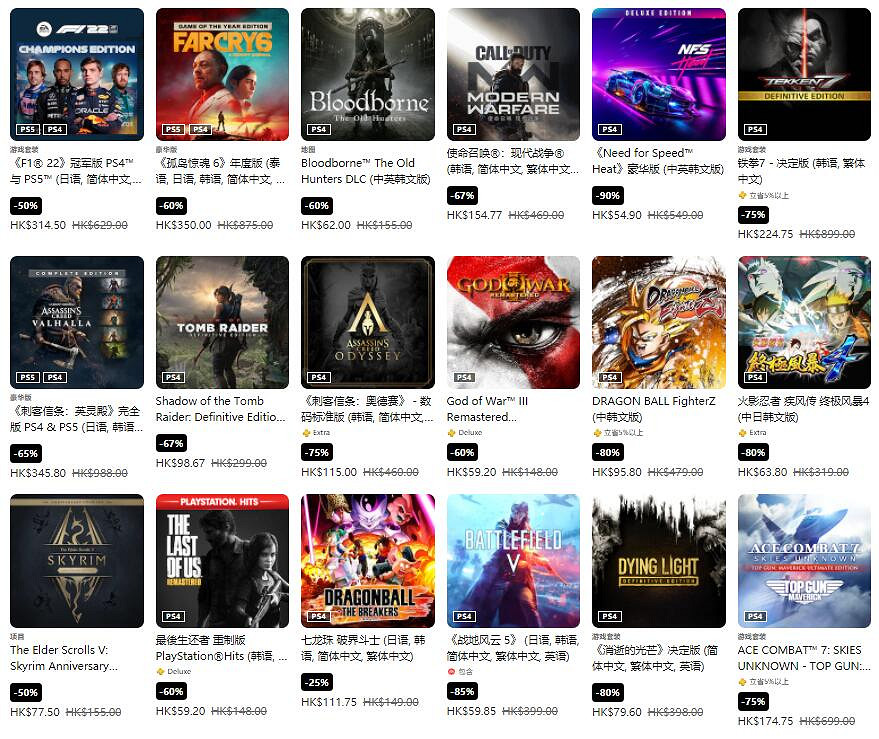Open the Far Cry 6 cover art
Screen dimensions: 879x739
click(223, 74)
